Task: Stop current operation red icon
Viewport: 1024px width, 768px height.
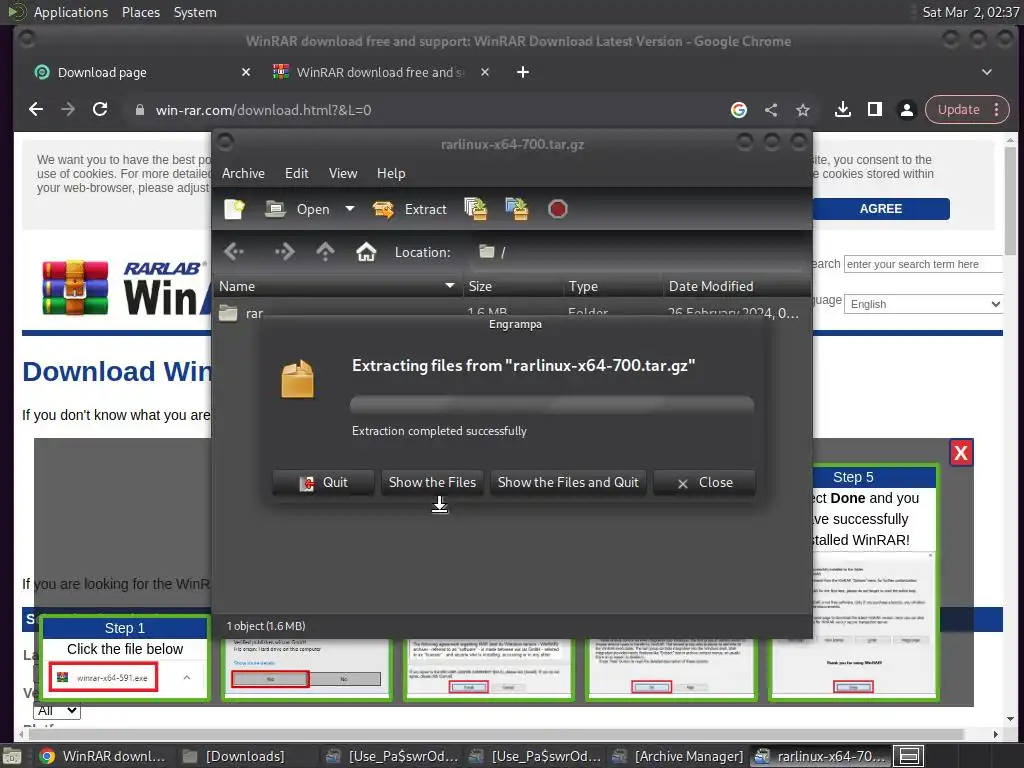Action: [x=558, y=209]
